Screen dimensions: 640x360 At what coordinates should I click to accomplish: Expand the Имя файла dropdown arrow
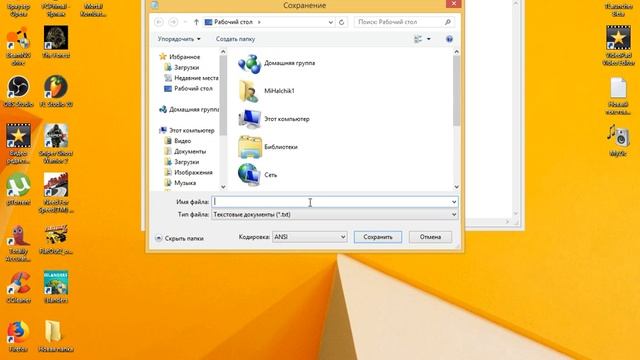point(454,202)
